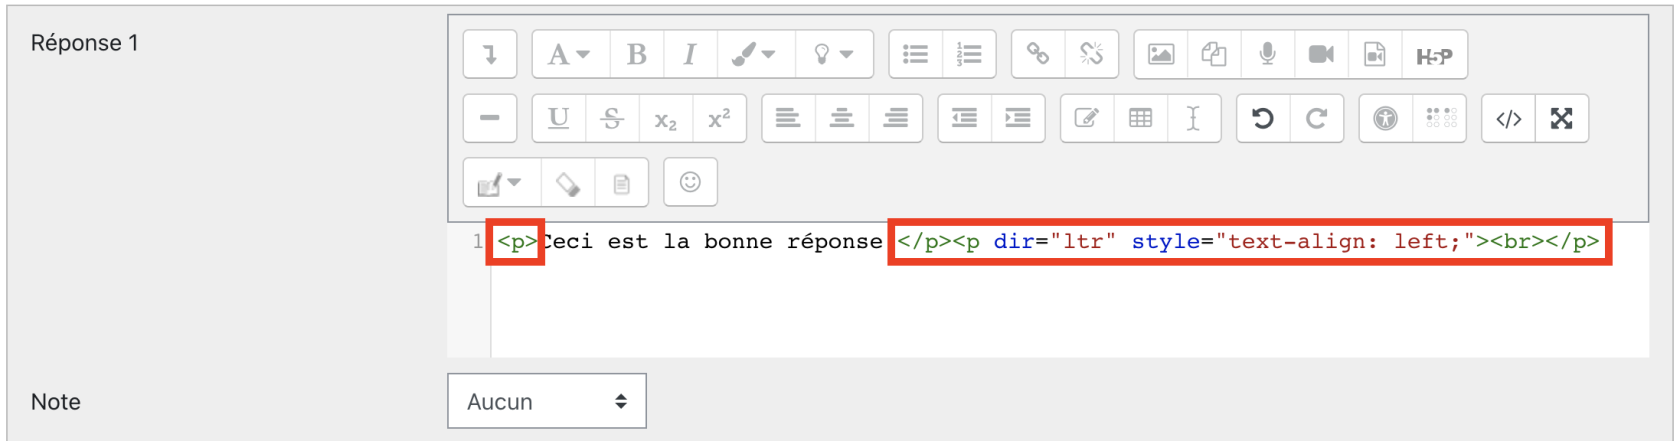Apply italic formatting to text

click(x=689, y=54)
